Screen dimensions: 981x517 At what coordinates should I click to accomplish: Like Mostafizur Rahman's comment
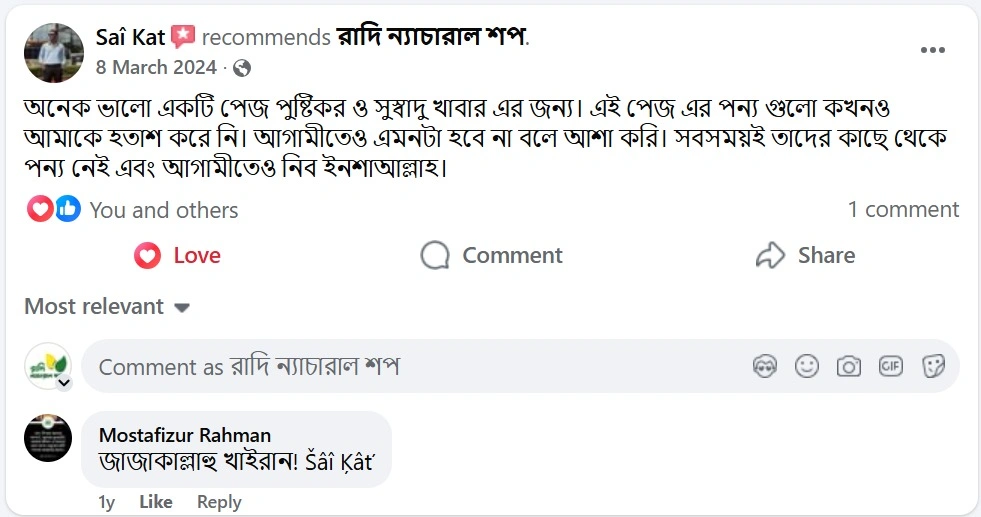pyautogui.click(x=156, y=502)
